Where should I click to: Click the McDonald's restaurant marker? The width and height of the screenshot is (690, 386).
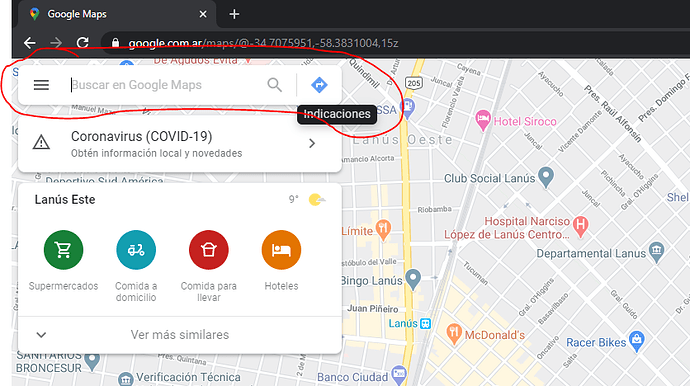454,334
